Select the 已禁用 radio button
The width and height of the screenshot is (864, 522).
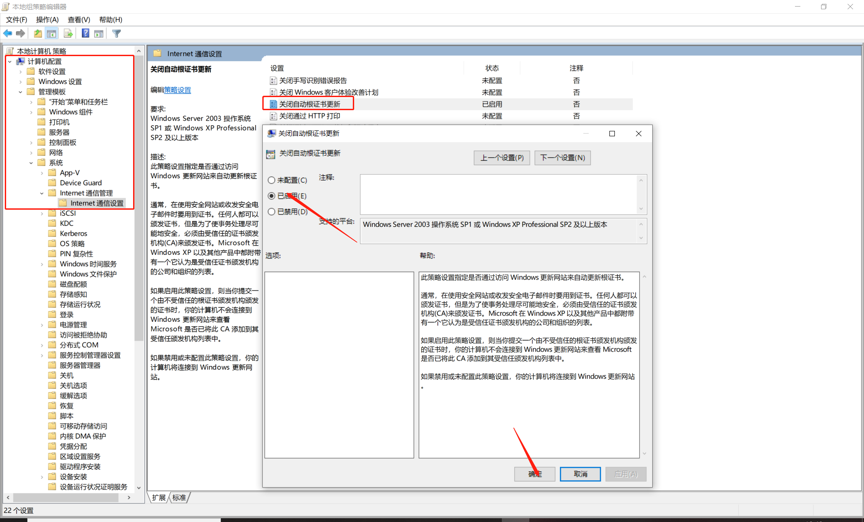coord(272,212)
